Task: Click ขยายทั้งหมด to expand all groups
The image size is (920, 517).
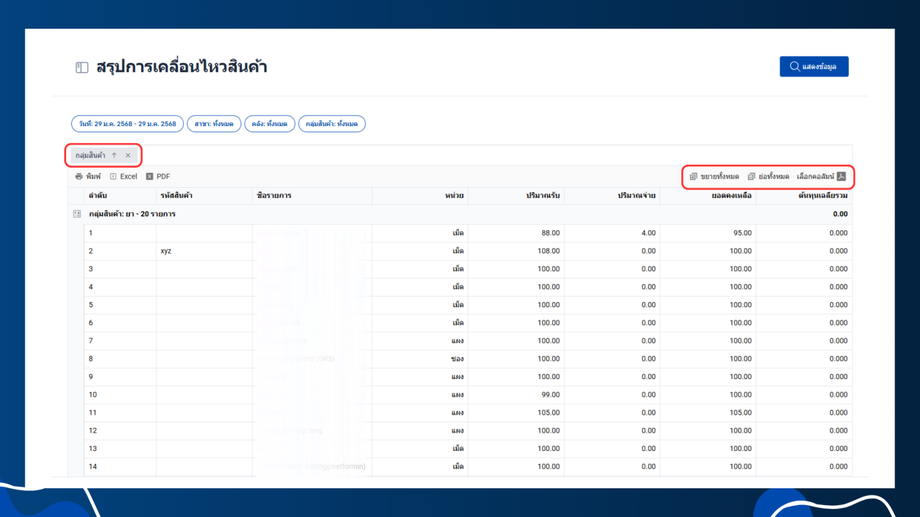Action: pos(714,176)
